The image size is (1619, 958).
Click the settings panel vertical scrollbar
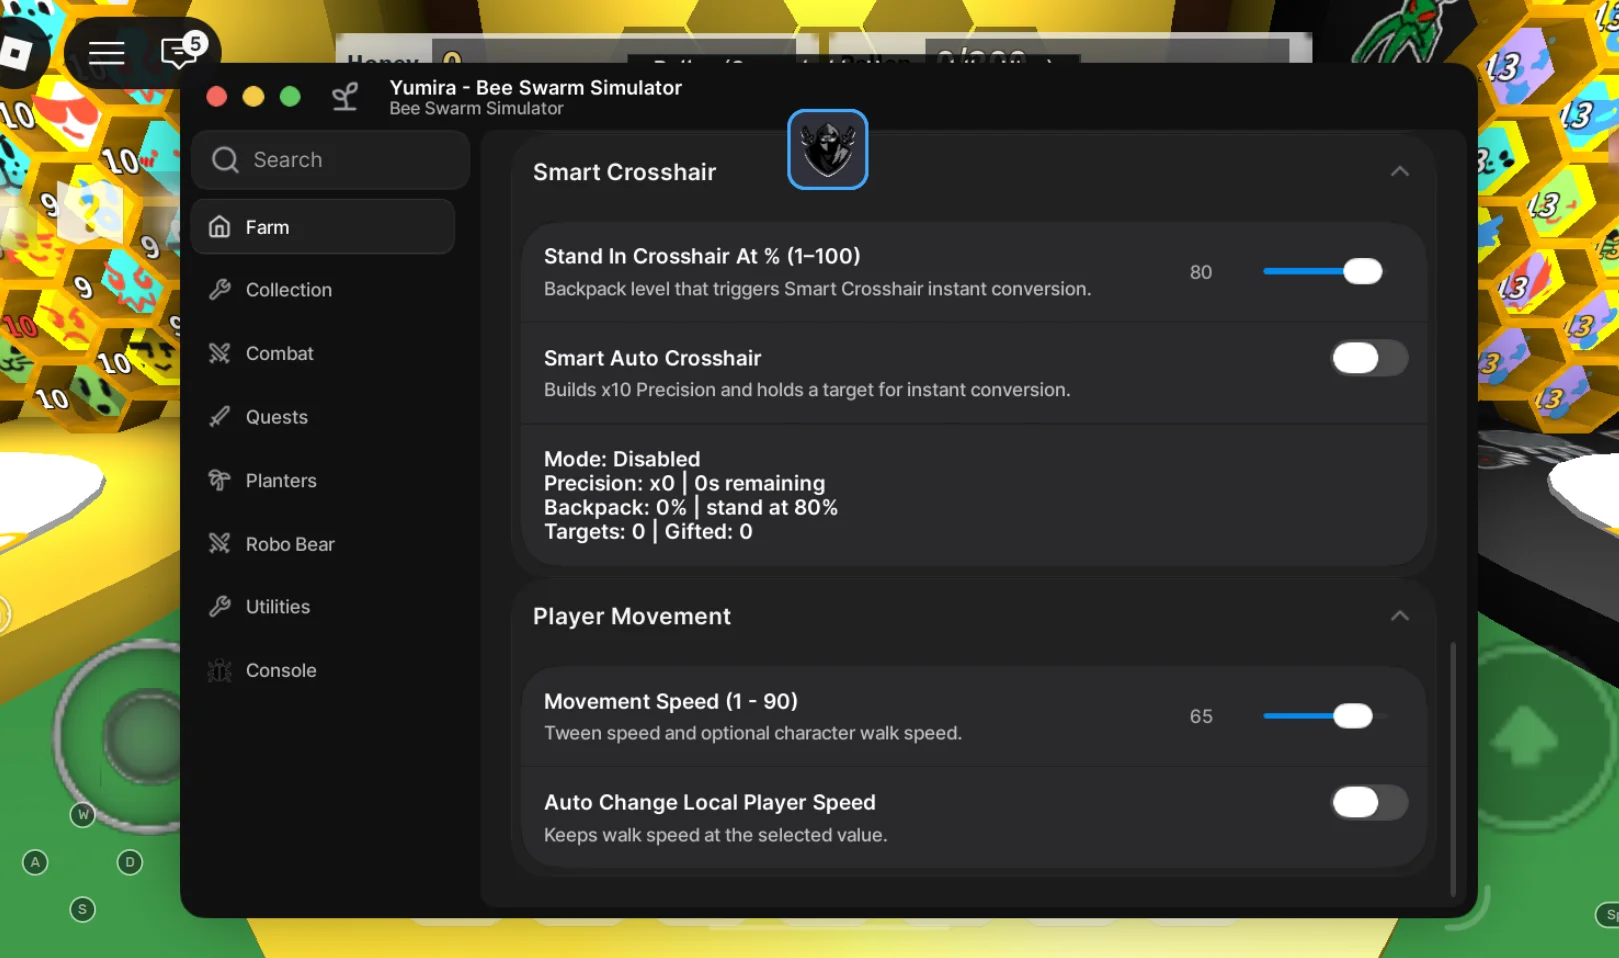click(1452, 768)
